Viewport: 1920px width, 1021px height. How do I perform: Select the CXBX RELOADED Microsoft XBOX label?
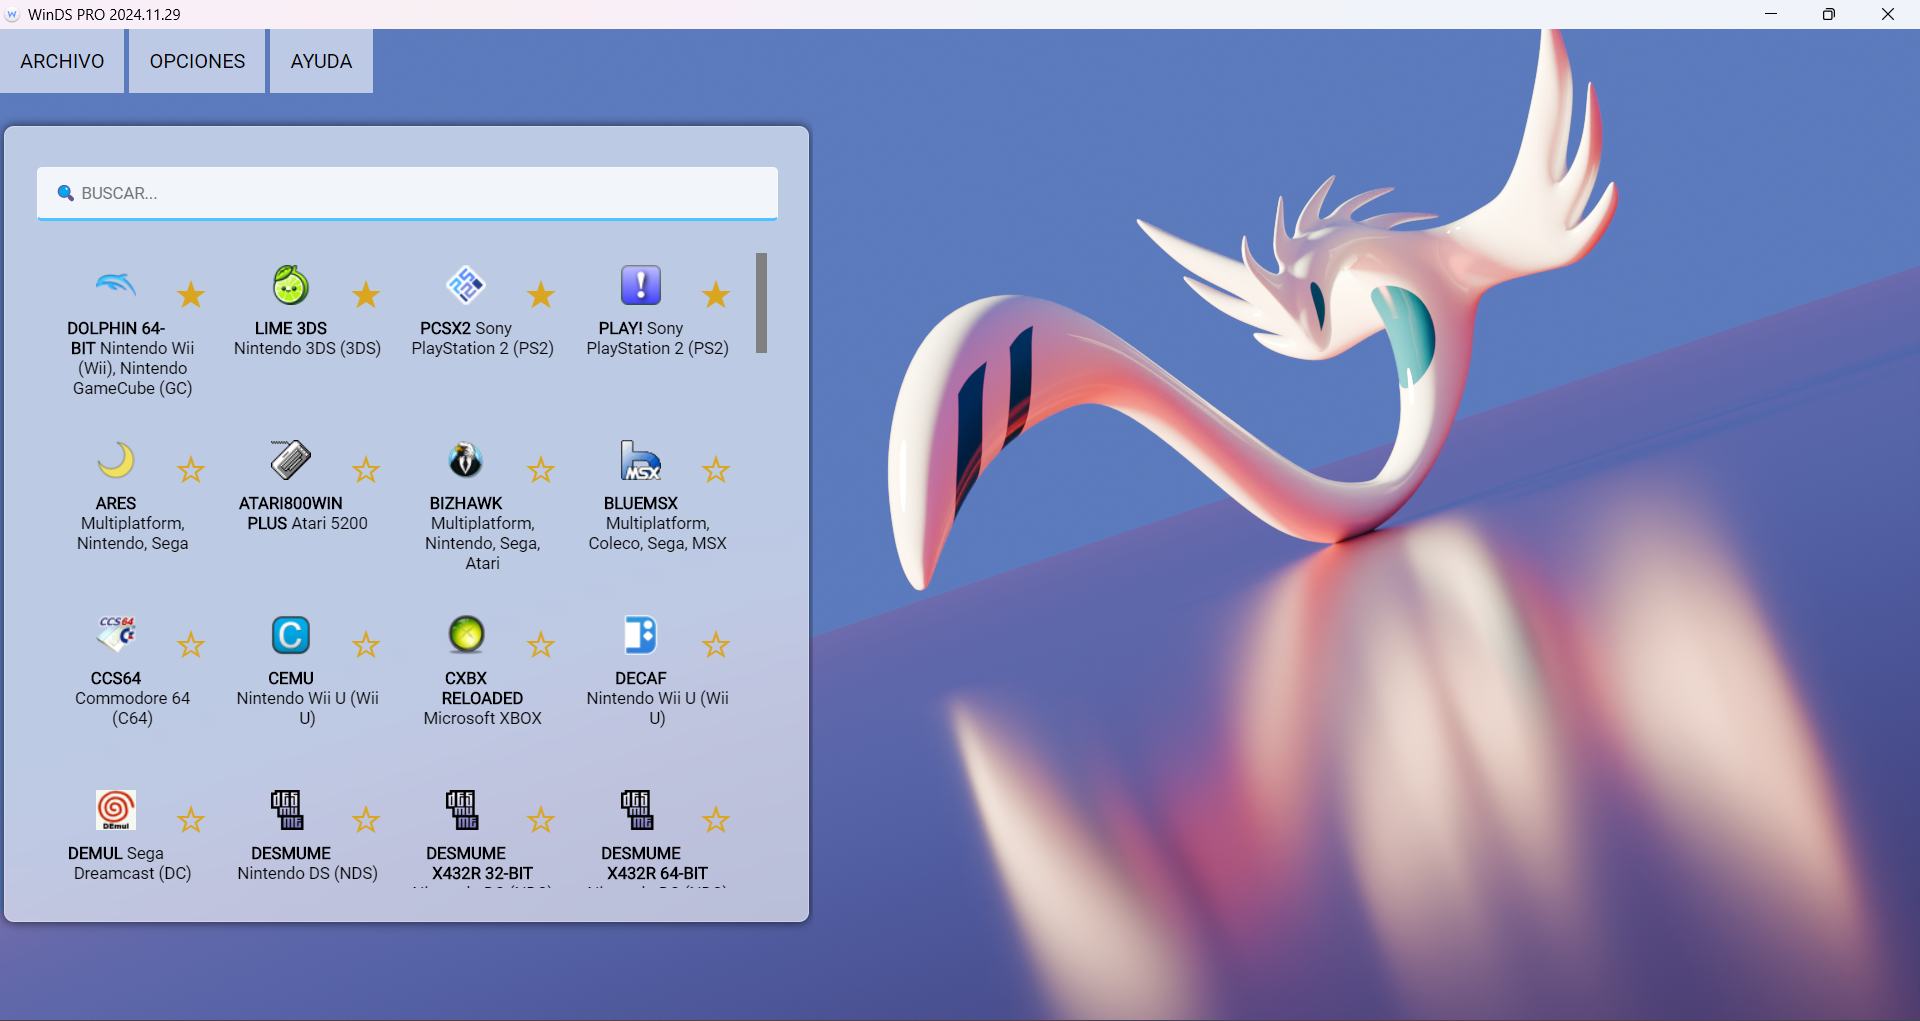tap(482, 698)
